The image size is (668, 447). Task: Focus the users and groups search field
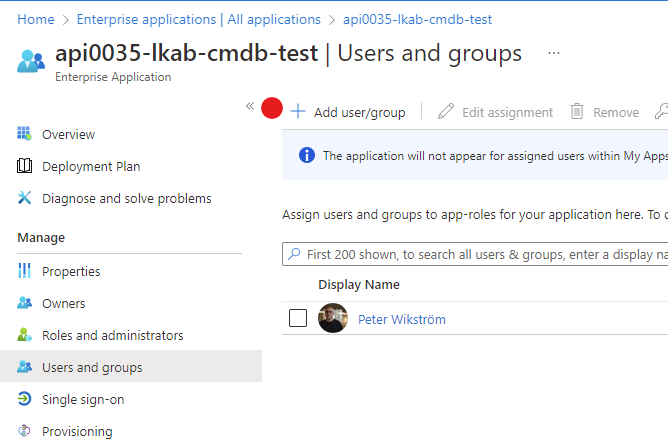[x=475, y=254]
